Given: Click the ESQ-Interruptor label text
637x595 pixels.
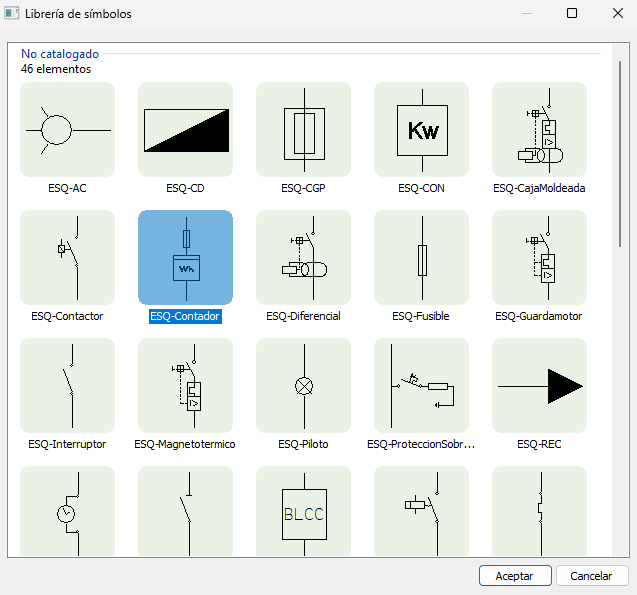Looking at the screenshot, I should [67, 444].
